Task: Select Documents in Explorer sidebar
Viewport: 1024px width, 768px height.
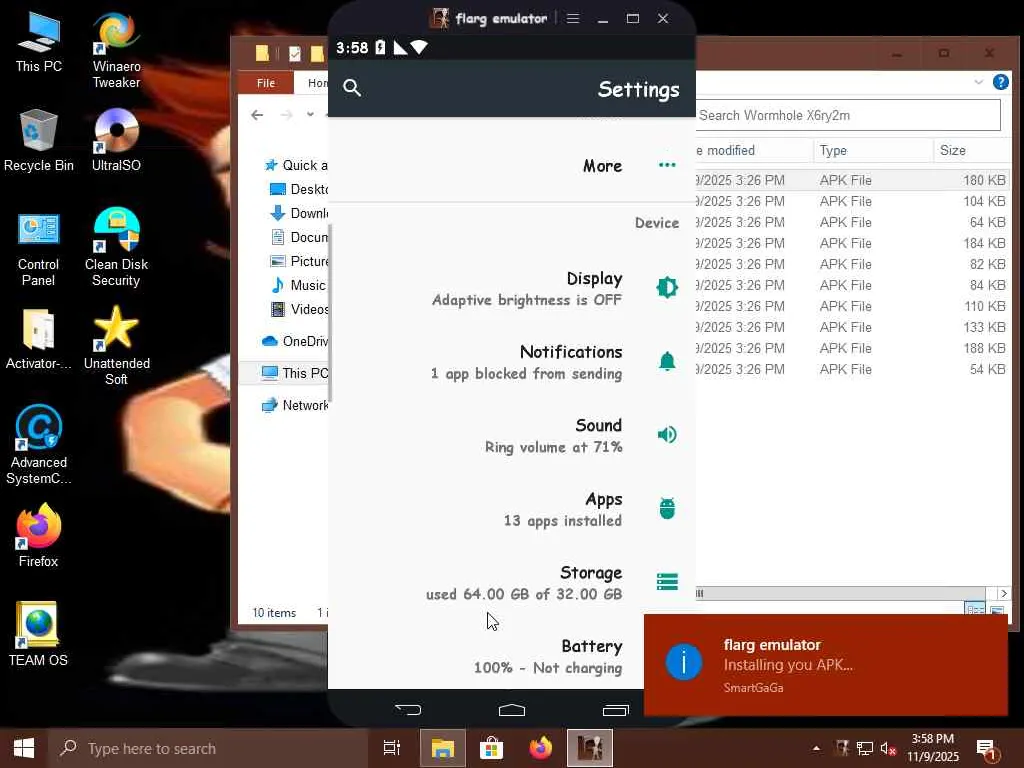Action: pos(299,237)
